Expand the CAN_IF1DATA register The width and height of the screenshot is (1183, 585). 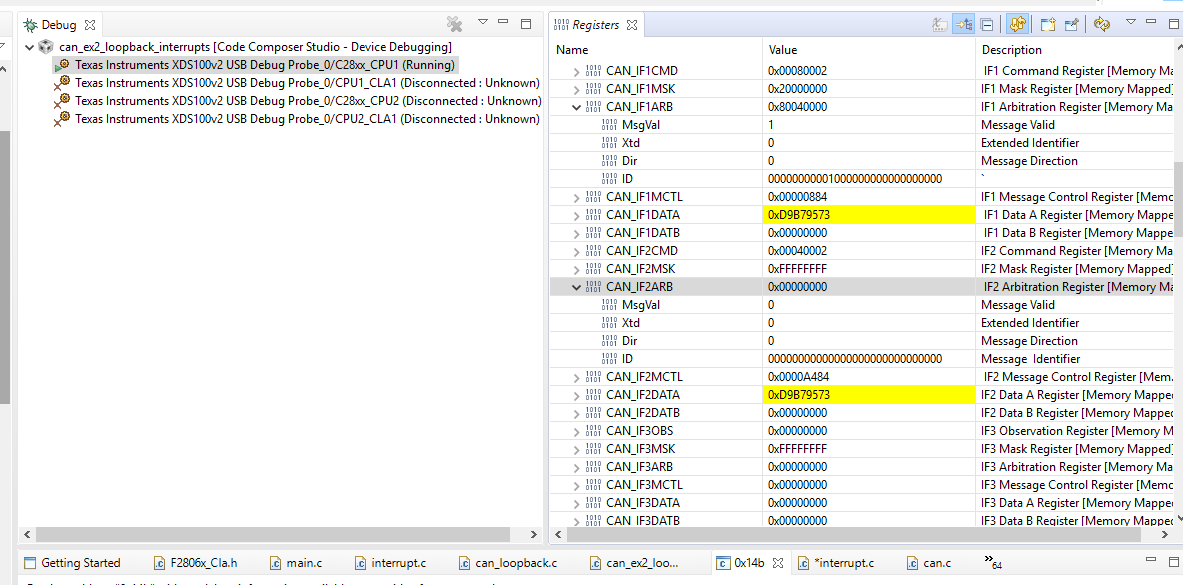click(x=576, y=215)
